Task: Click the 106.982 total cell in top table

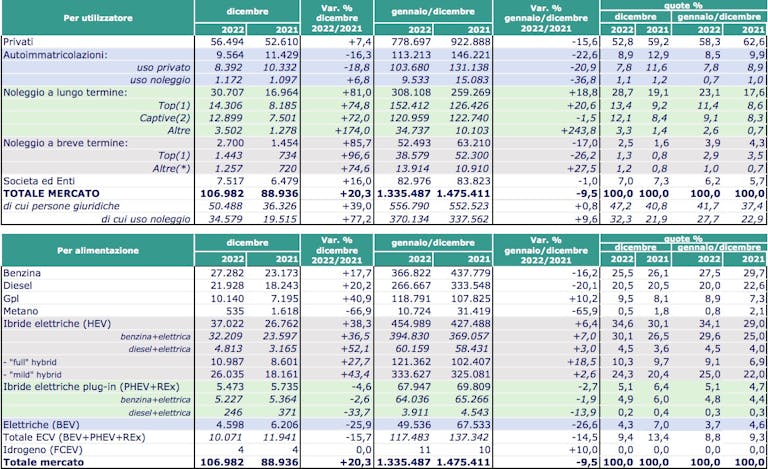Action: 222,193
